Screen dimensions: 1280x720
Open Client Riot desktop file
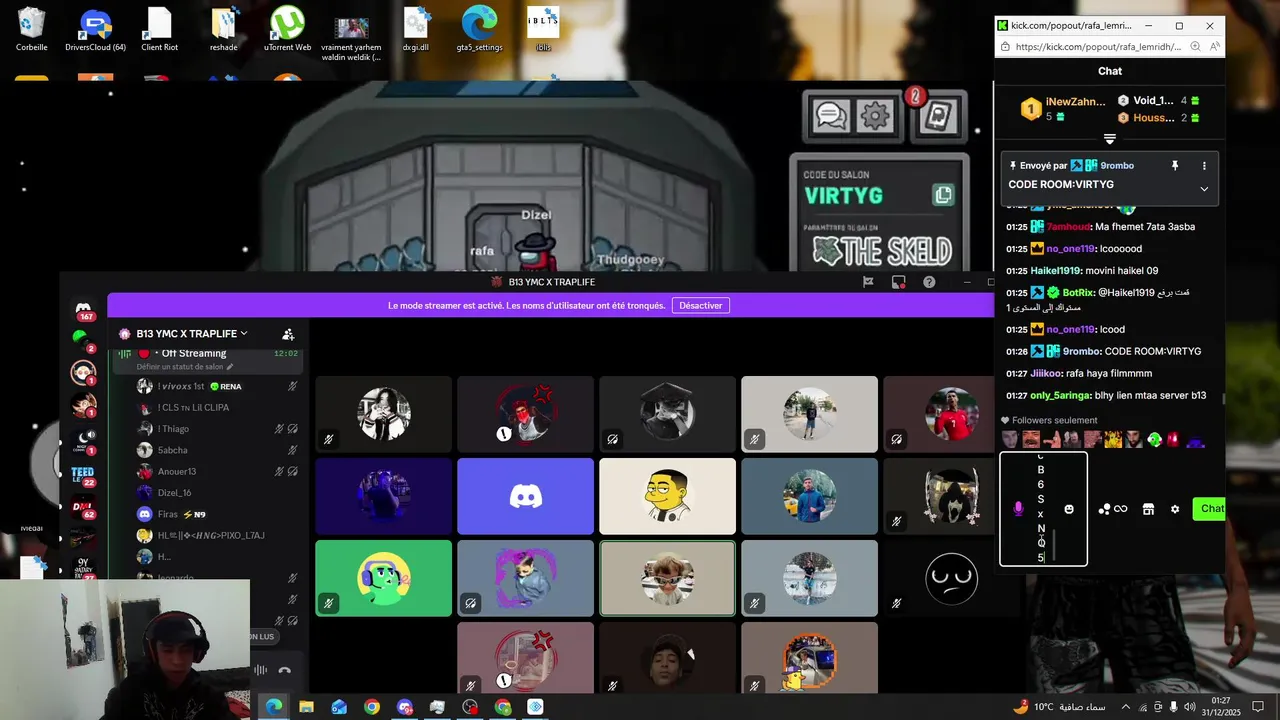pos(159,29)
